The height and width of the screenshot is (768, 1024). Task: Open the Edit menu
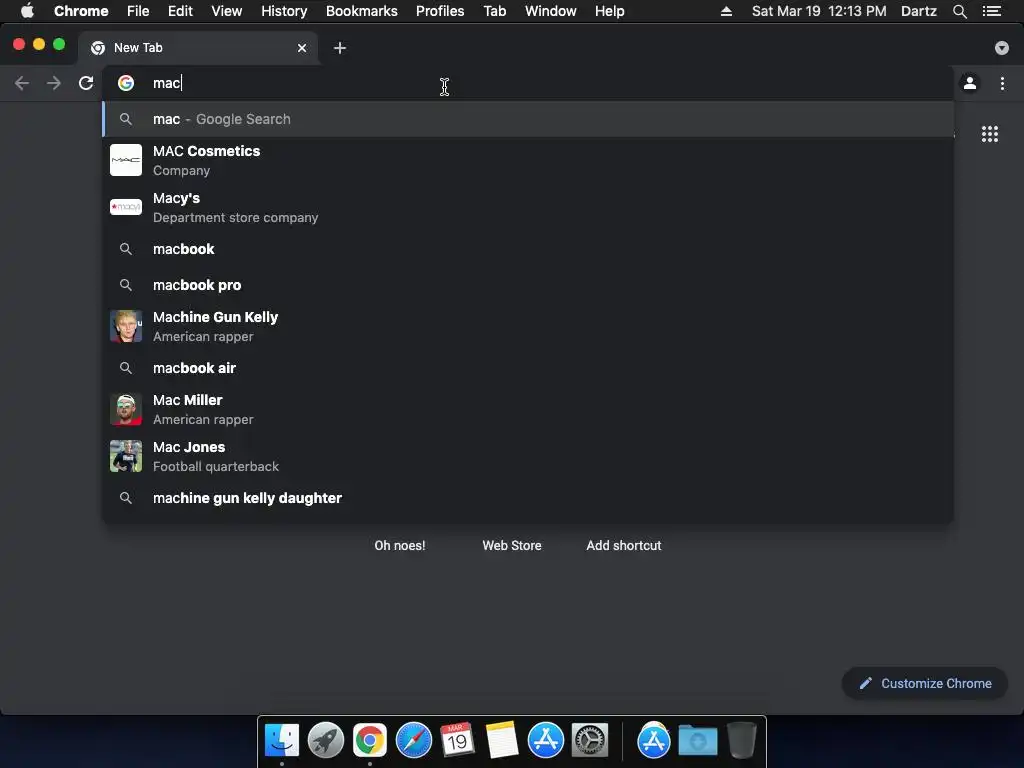180,11
